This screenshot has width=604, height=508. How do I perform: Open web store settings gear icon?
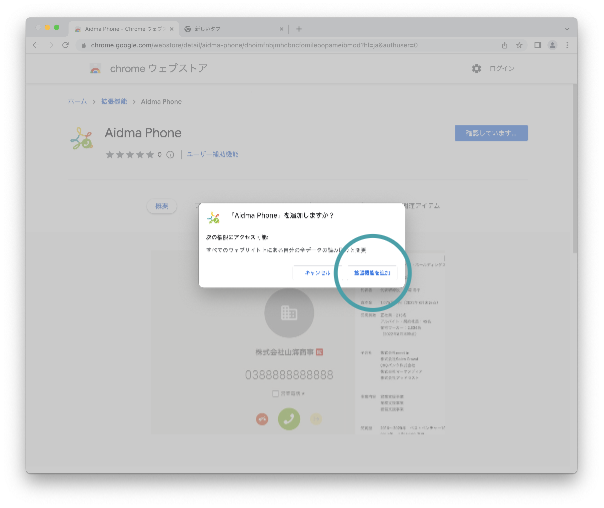click(x=476, y=69)
